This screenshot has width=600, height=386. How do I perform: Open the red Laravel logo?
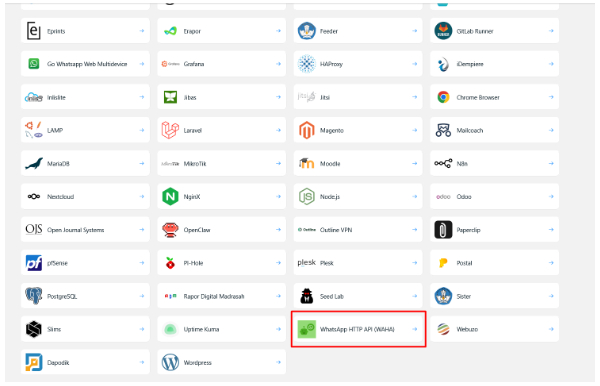(x=170, y=130)
